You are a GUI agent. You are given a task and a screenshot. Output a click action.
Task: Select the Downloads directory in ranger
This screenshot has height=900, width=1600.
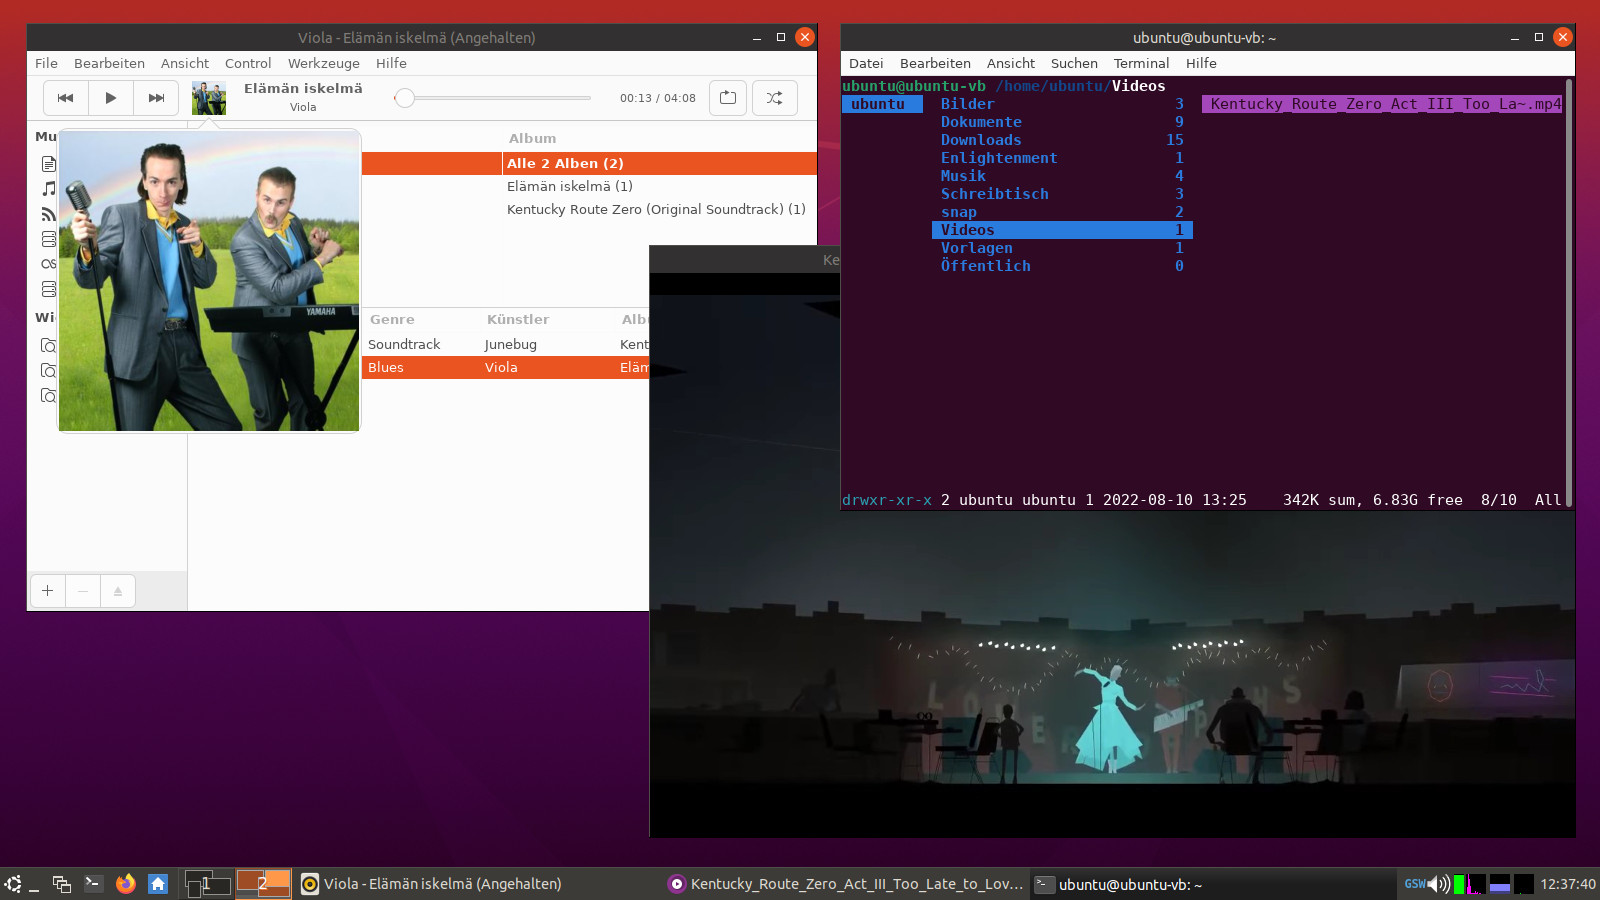coord(1062,140)
